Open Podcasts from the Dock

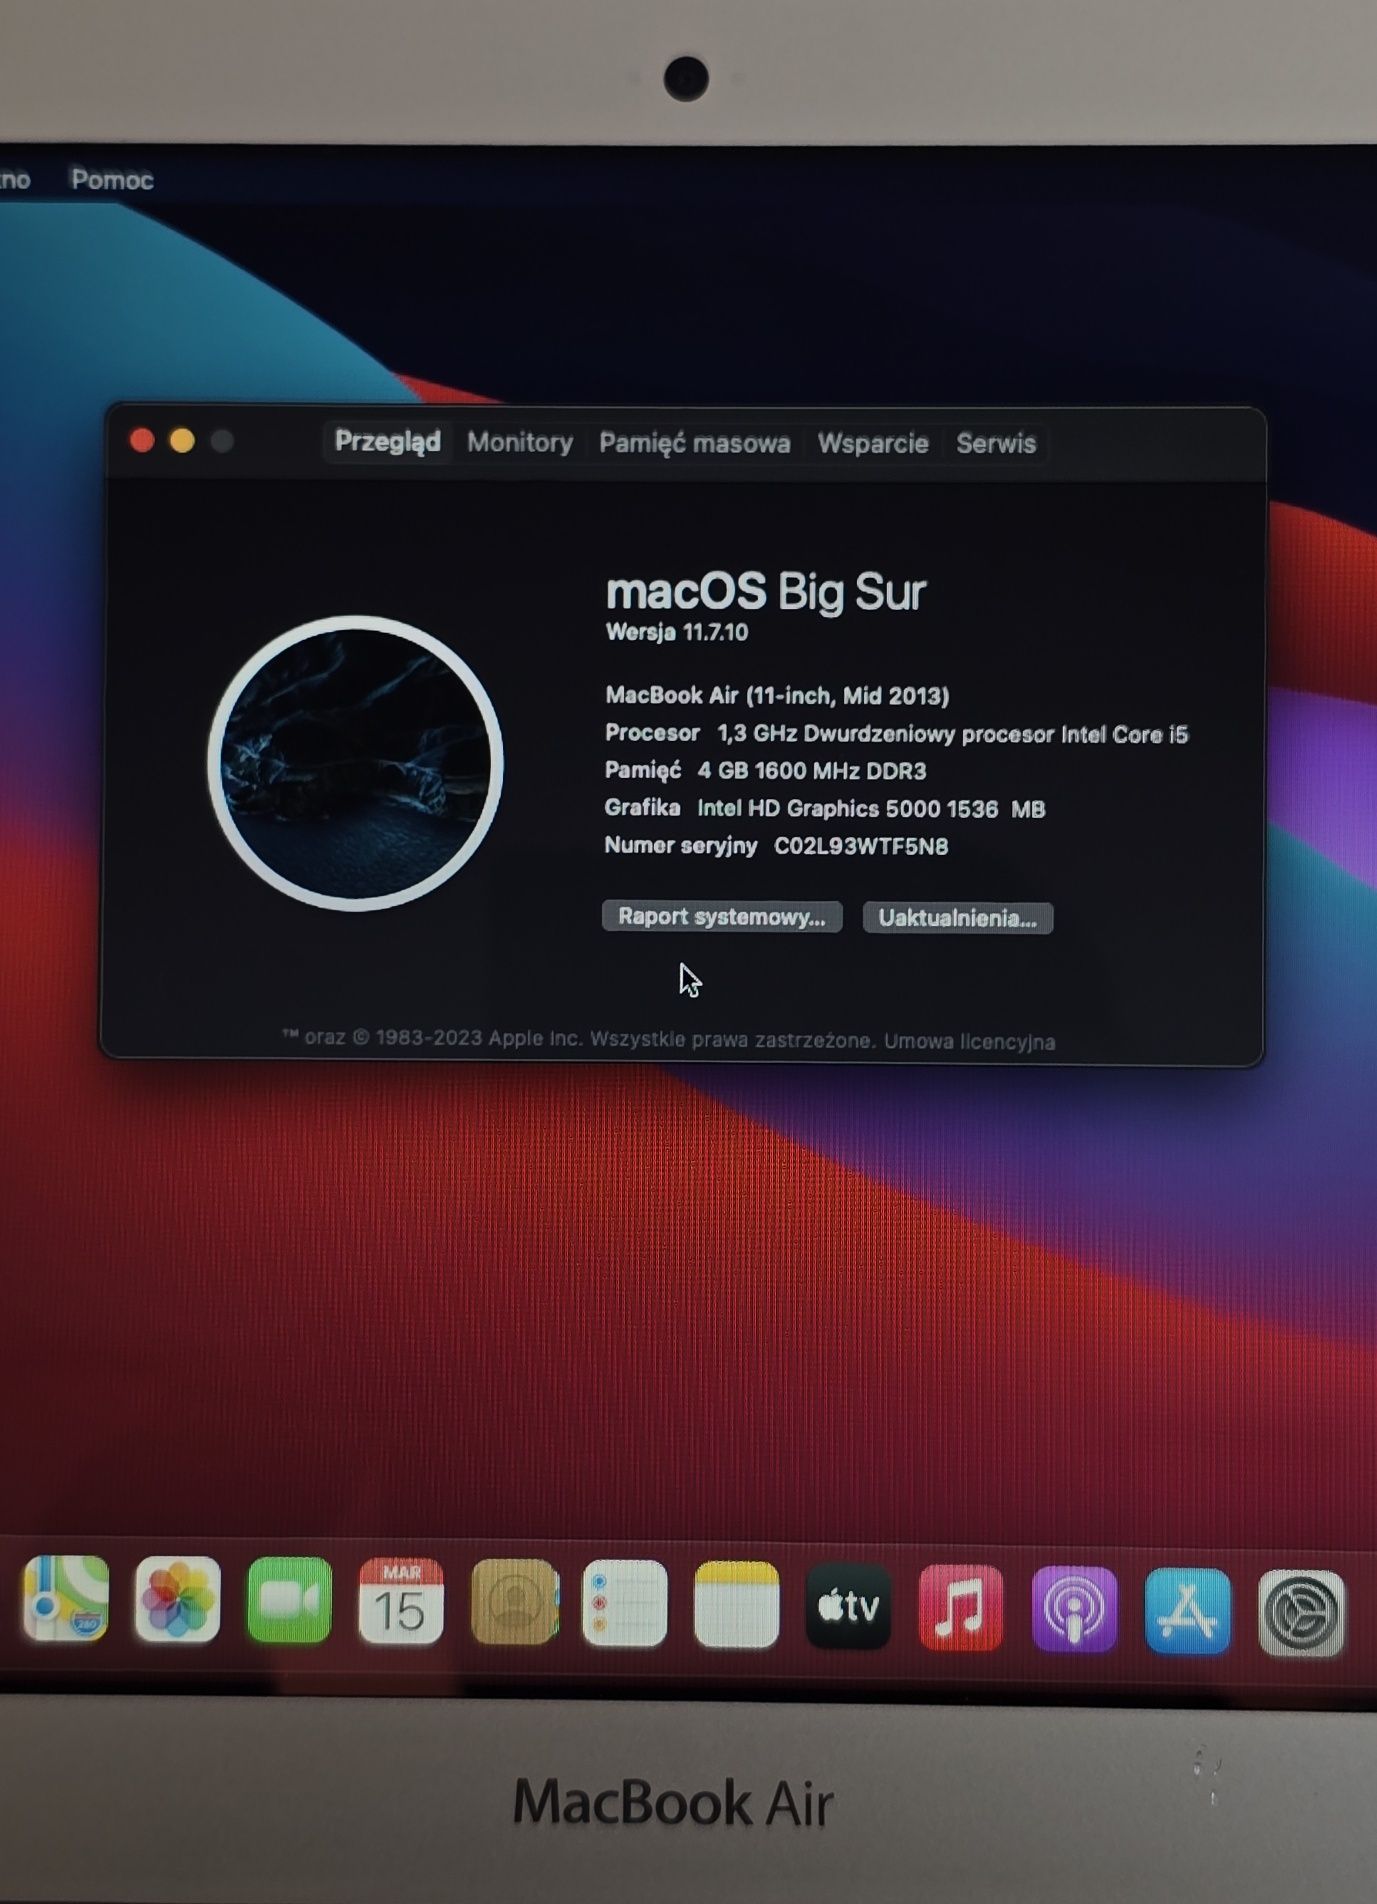[x=1075, y=1609]
